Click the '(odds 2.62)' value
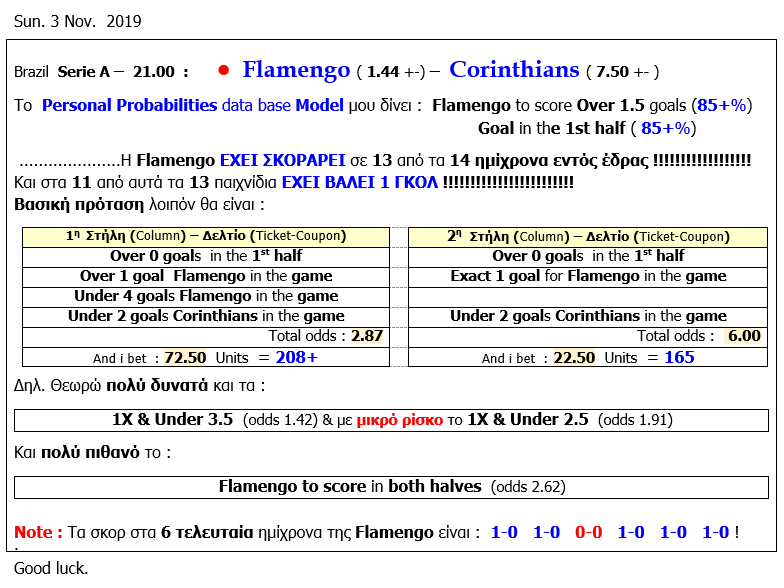 click(528, 487)
